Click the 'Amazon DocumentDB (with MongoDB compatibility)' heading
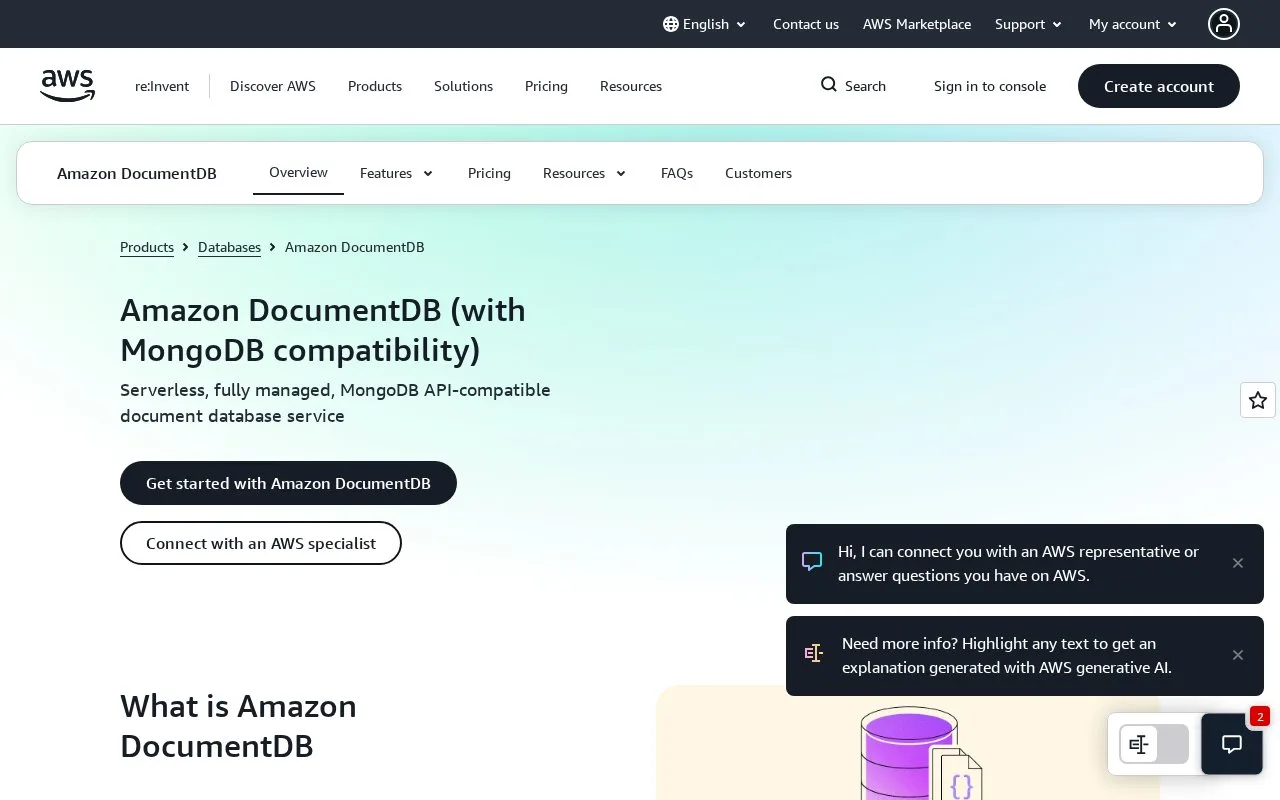 pyautogui.click(x=323, y=330)
